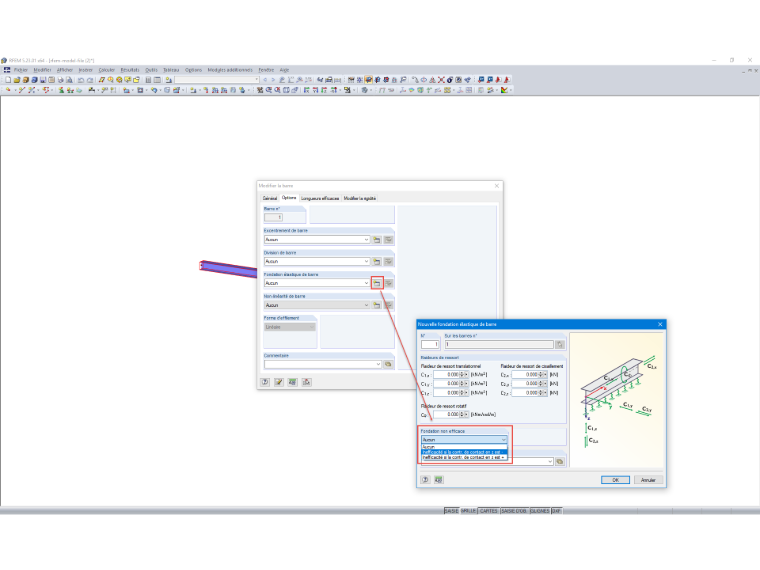Click comment library icon in foundation dialog
The image size is (760, 570).
[560, 461]
